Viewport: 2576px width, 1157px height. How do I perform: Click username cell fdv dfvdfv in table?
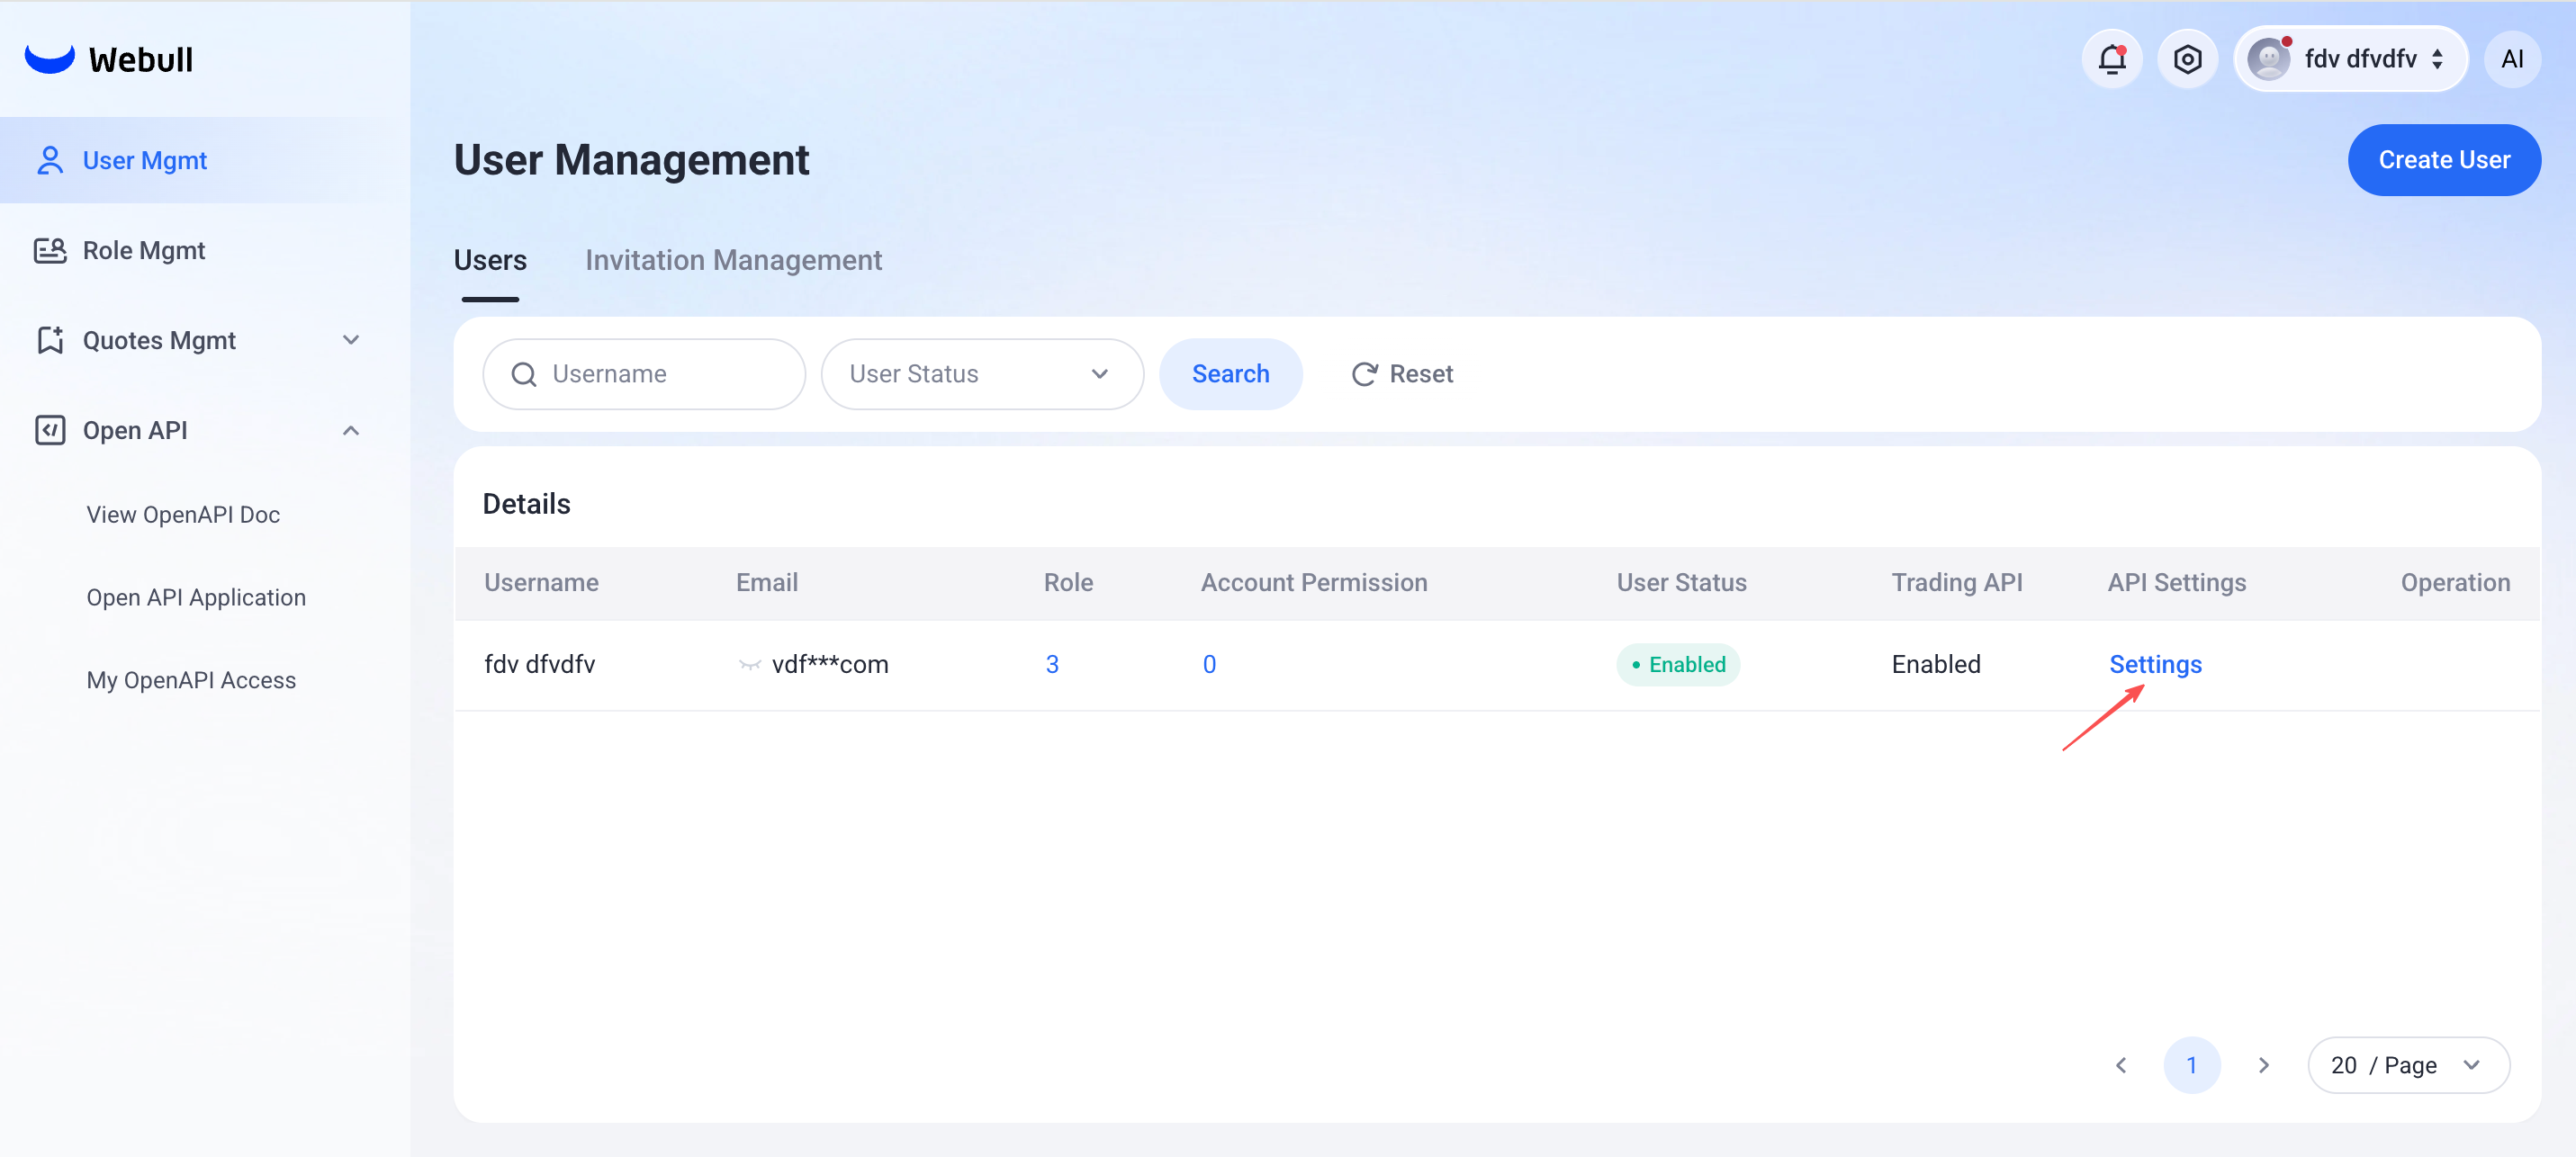click(x=540, y=665)
